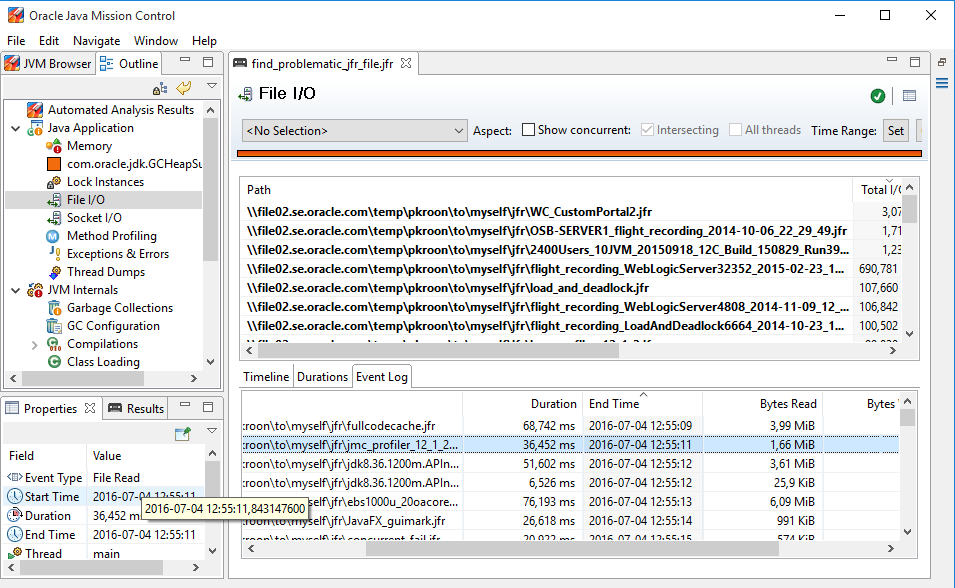The image size is (955, 588).
Task: Select the Method Profiling page
Action: pos(111,236)
